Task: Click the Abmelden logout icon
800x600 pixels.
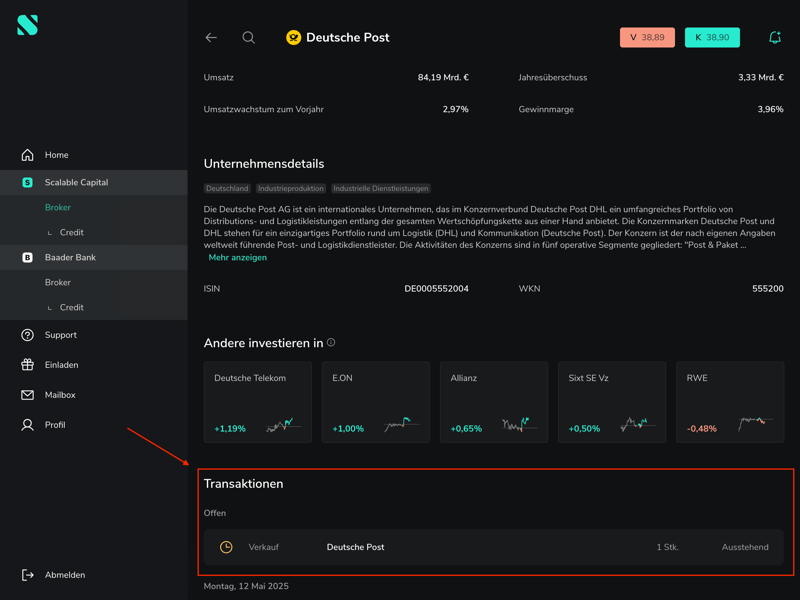Action: coord(28,575)
